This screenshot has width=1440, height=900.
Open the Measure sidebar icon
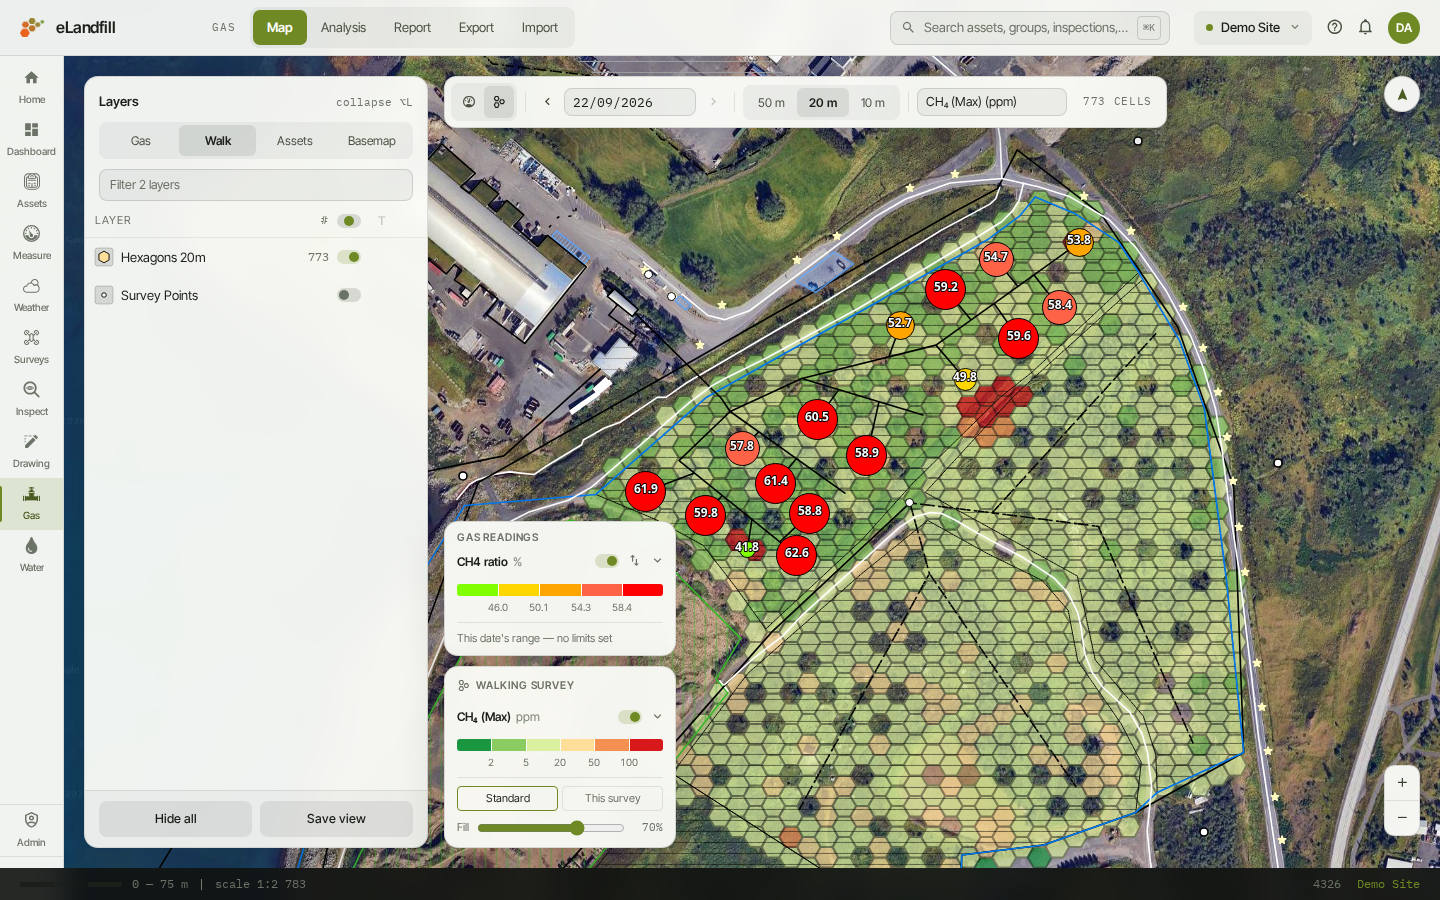pyautogui.click(x=31, y=243)
